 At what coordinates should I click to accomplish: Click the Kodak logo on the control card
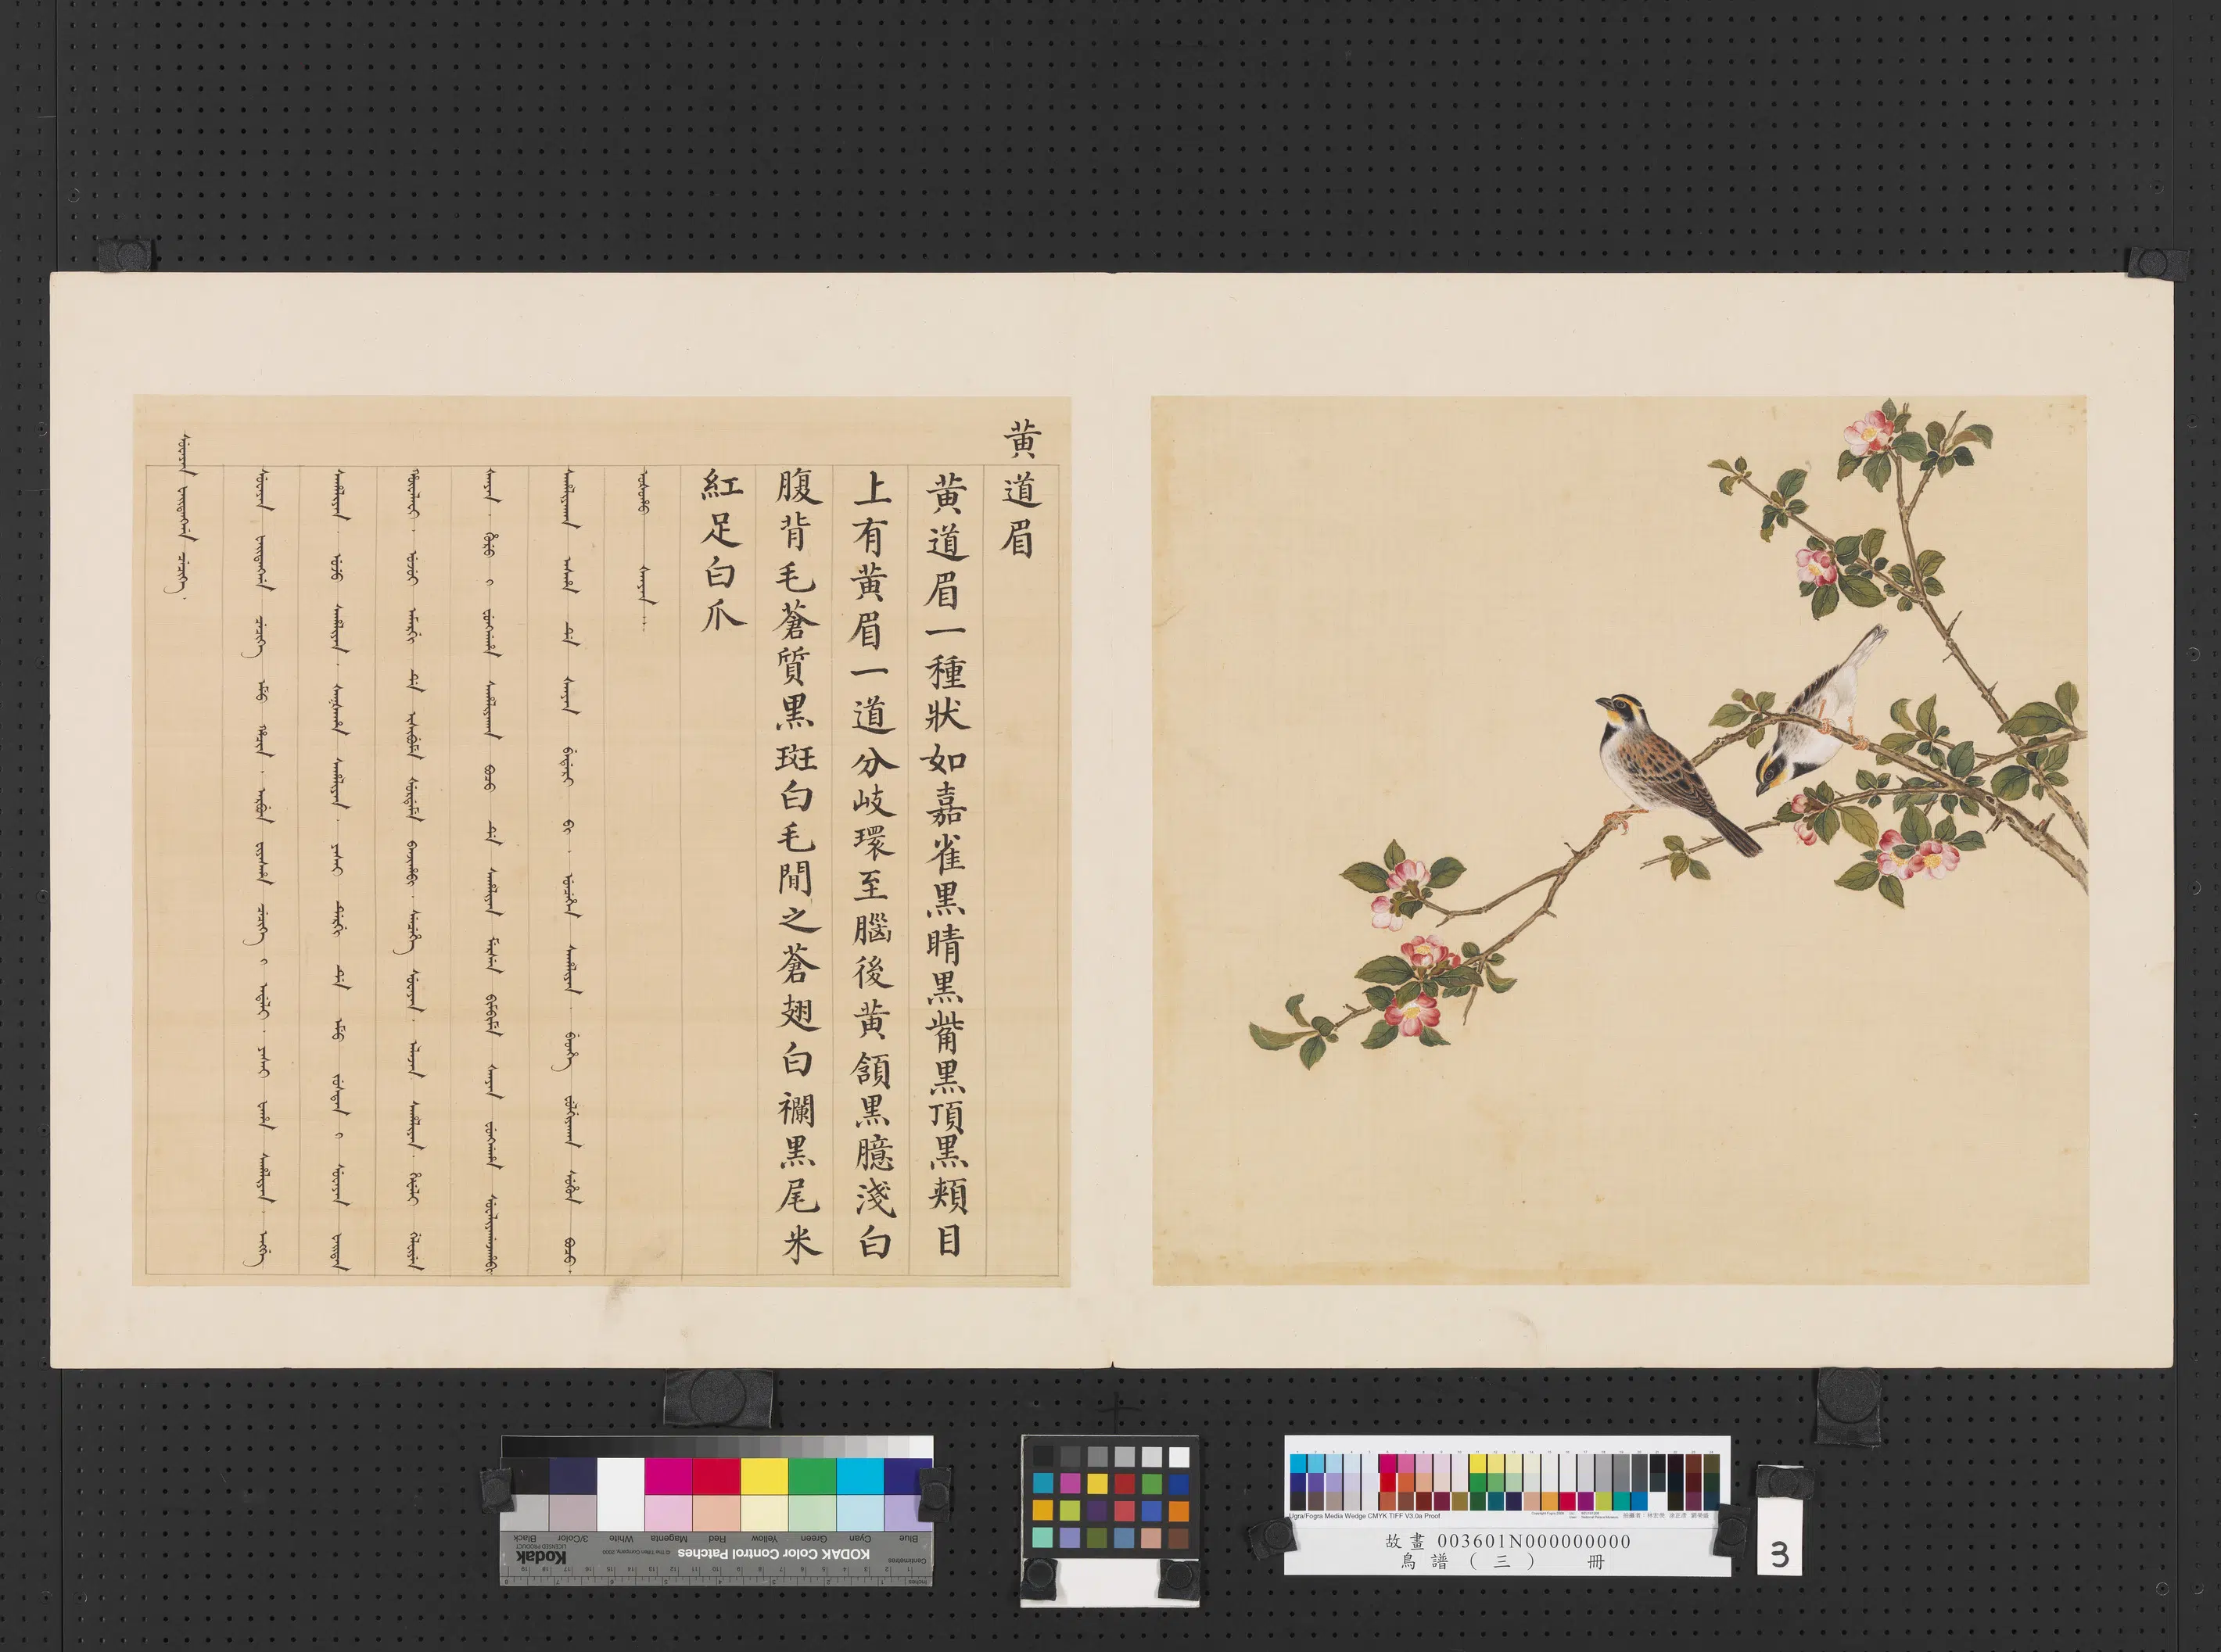click(541, 1558)
